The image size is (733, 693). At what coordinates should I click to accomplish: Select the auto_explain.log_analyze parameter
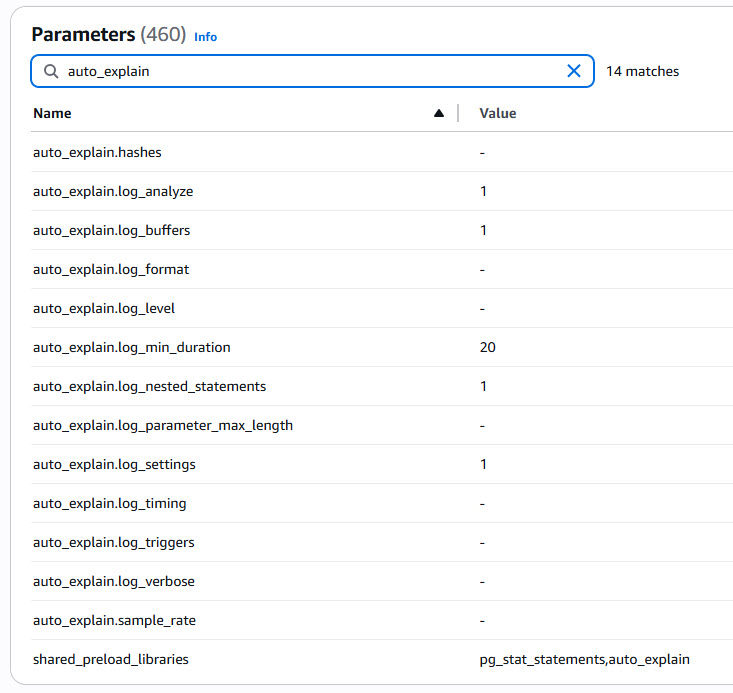point(113,191)
